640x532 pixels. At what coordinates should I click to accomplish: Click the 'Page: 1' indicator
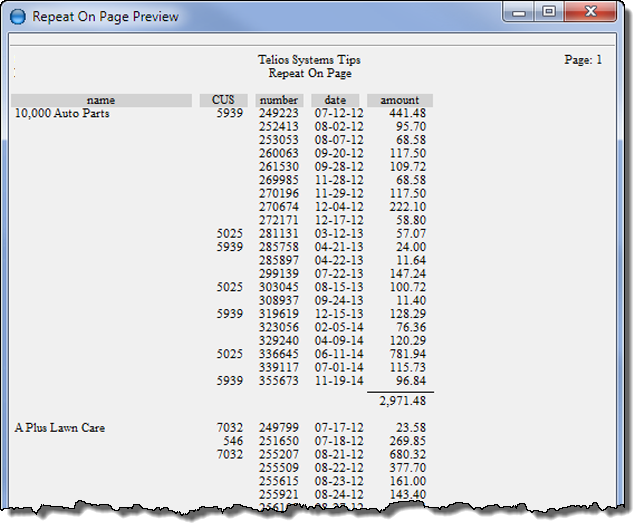tap(583, 60)
